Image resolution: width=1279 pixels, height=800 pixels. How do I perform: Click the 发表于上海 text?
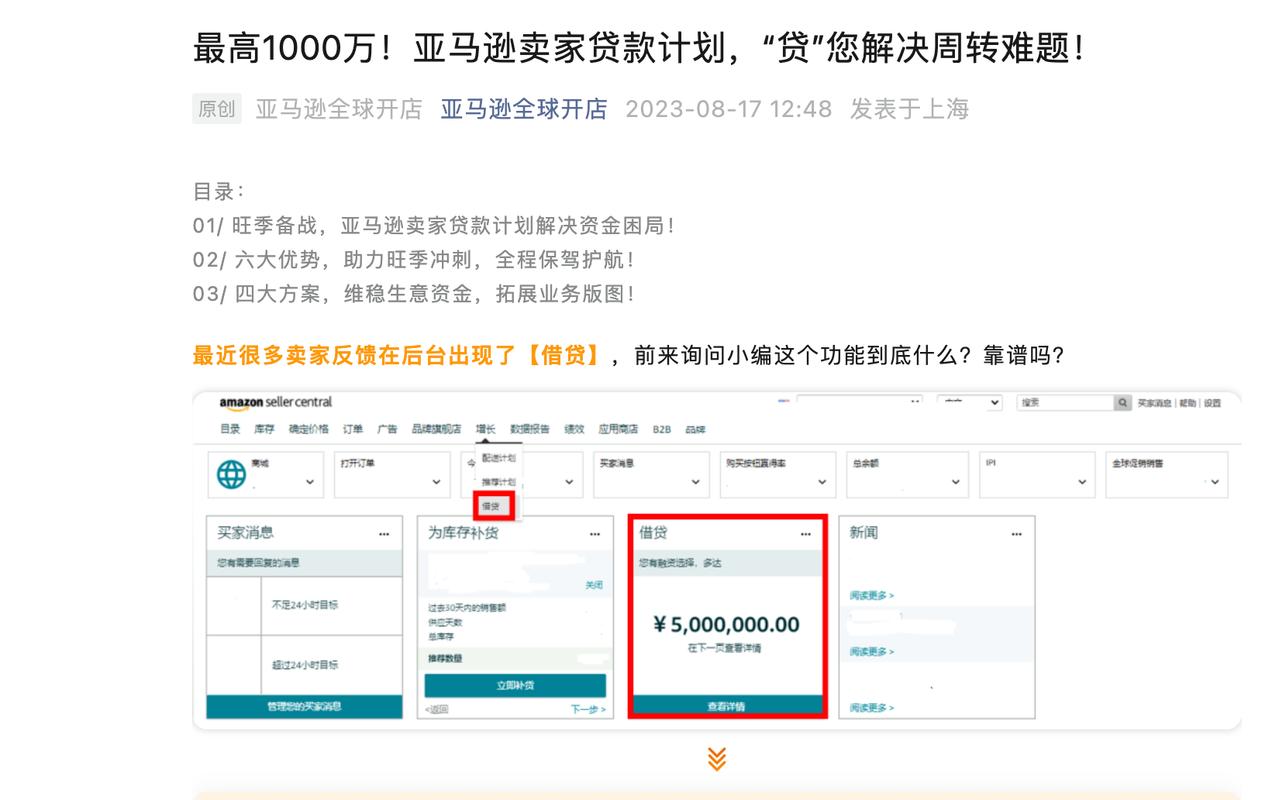[x=909, y=109]
